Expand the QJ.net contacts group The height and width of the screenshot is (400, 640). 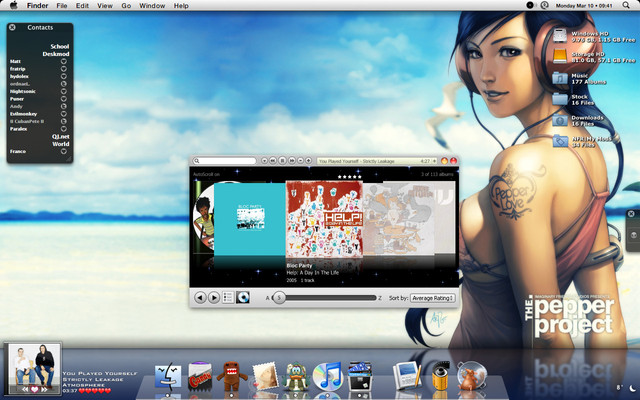60,136
